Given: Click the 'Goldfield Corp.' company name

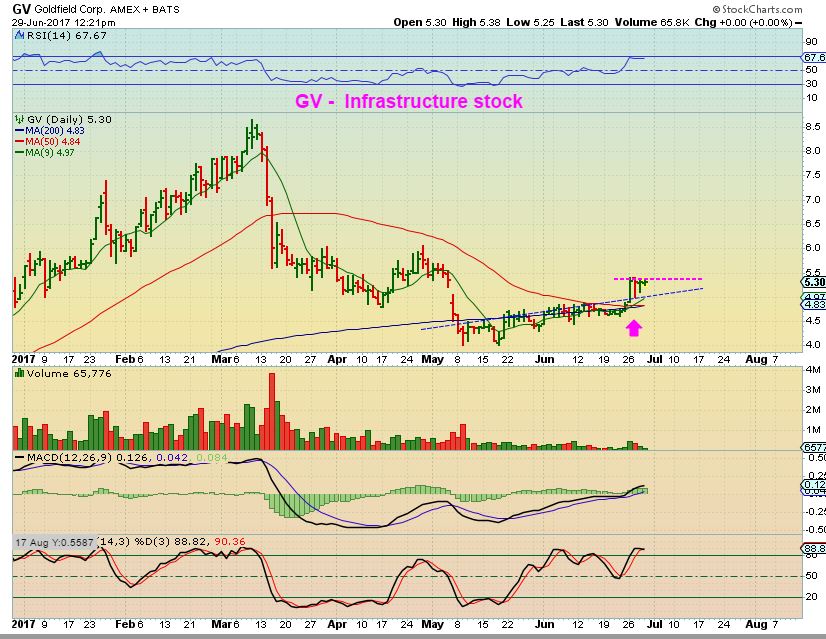Looking at the screenshot, I should tap(71, 9).
